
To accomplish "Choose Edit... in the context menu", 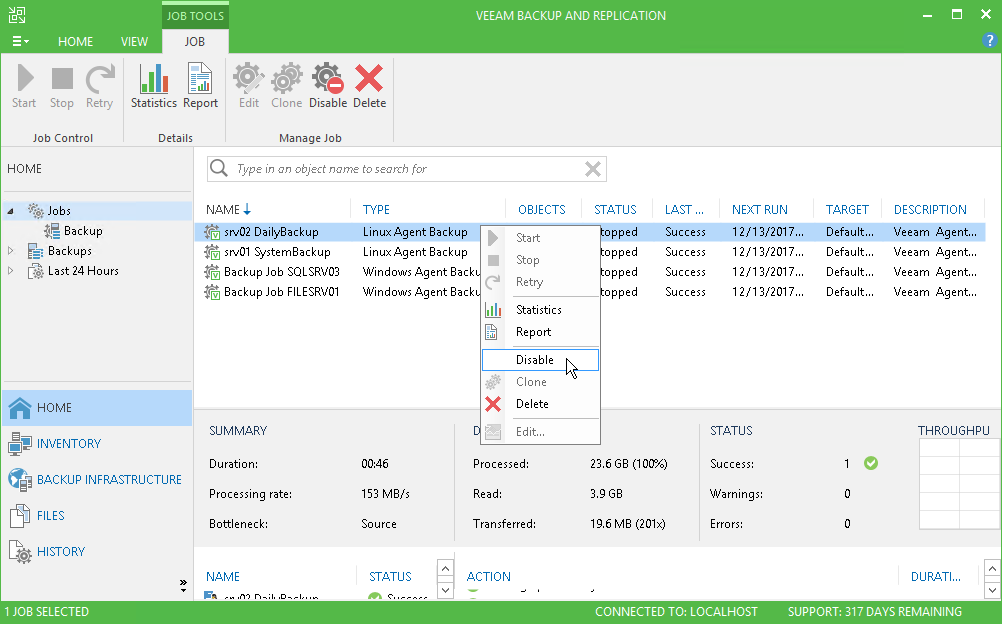I will click(540, 432).
